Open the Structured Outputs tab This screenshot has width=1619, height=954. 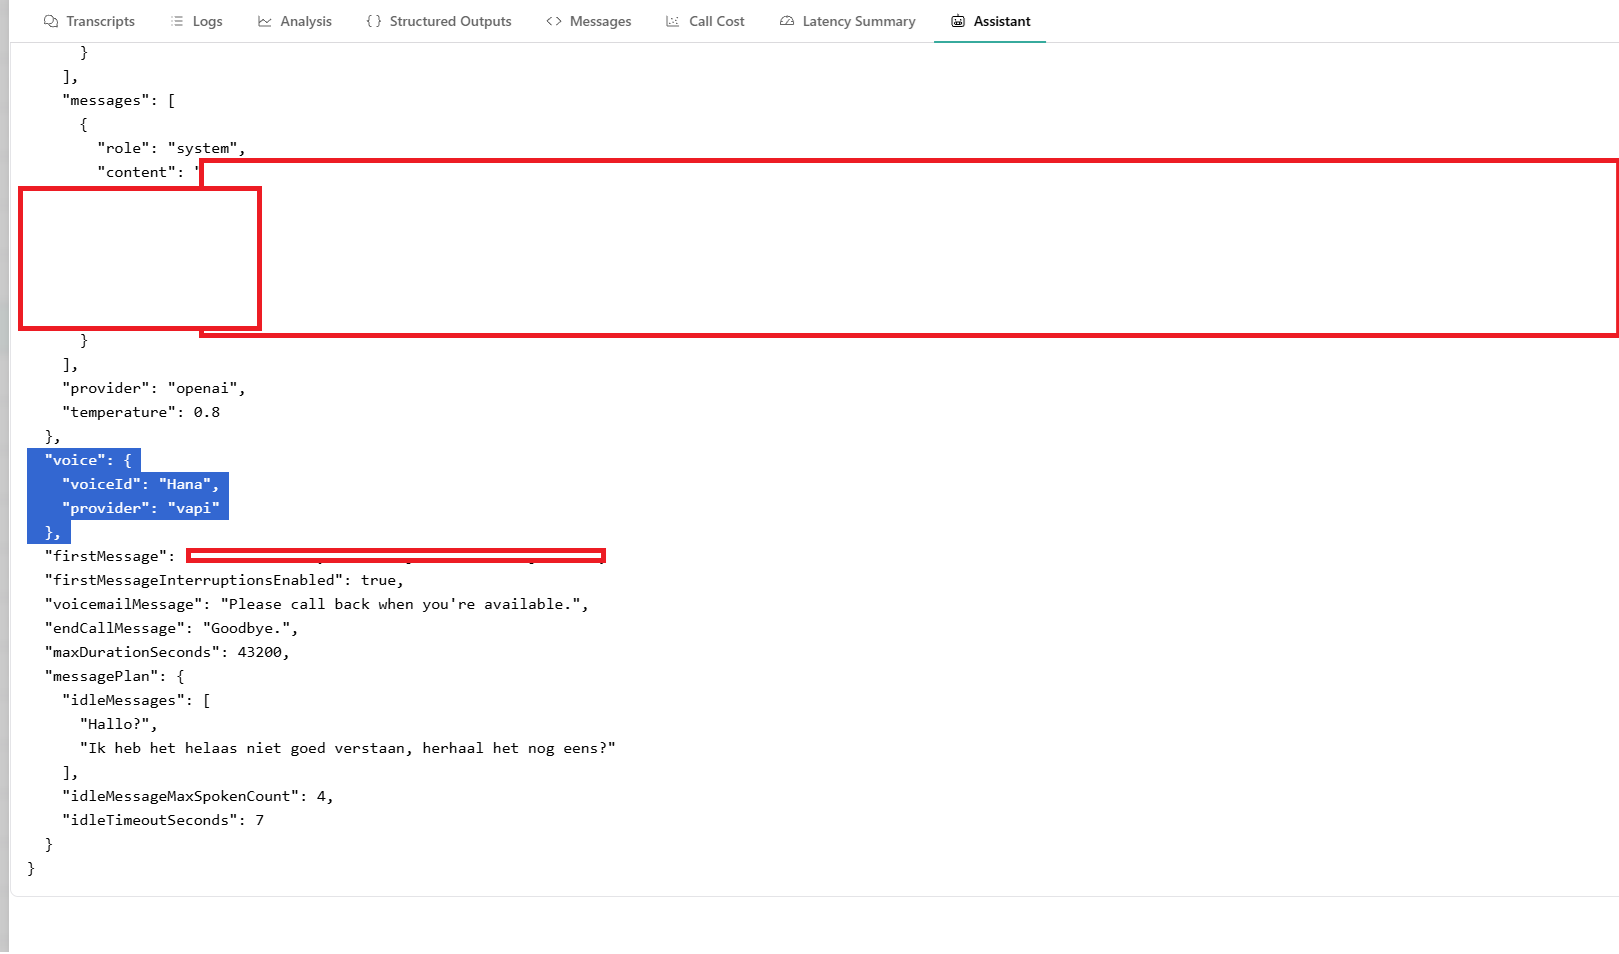pyautogui.click(x=438, y=21)
